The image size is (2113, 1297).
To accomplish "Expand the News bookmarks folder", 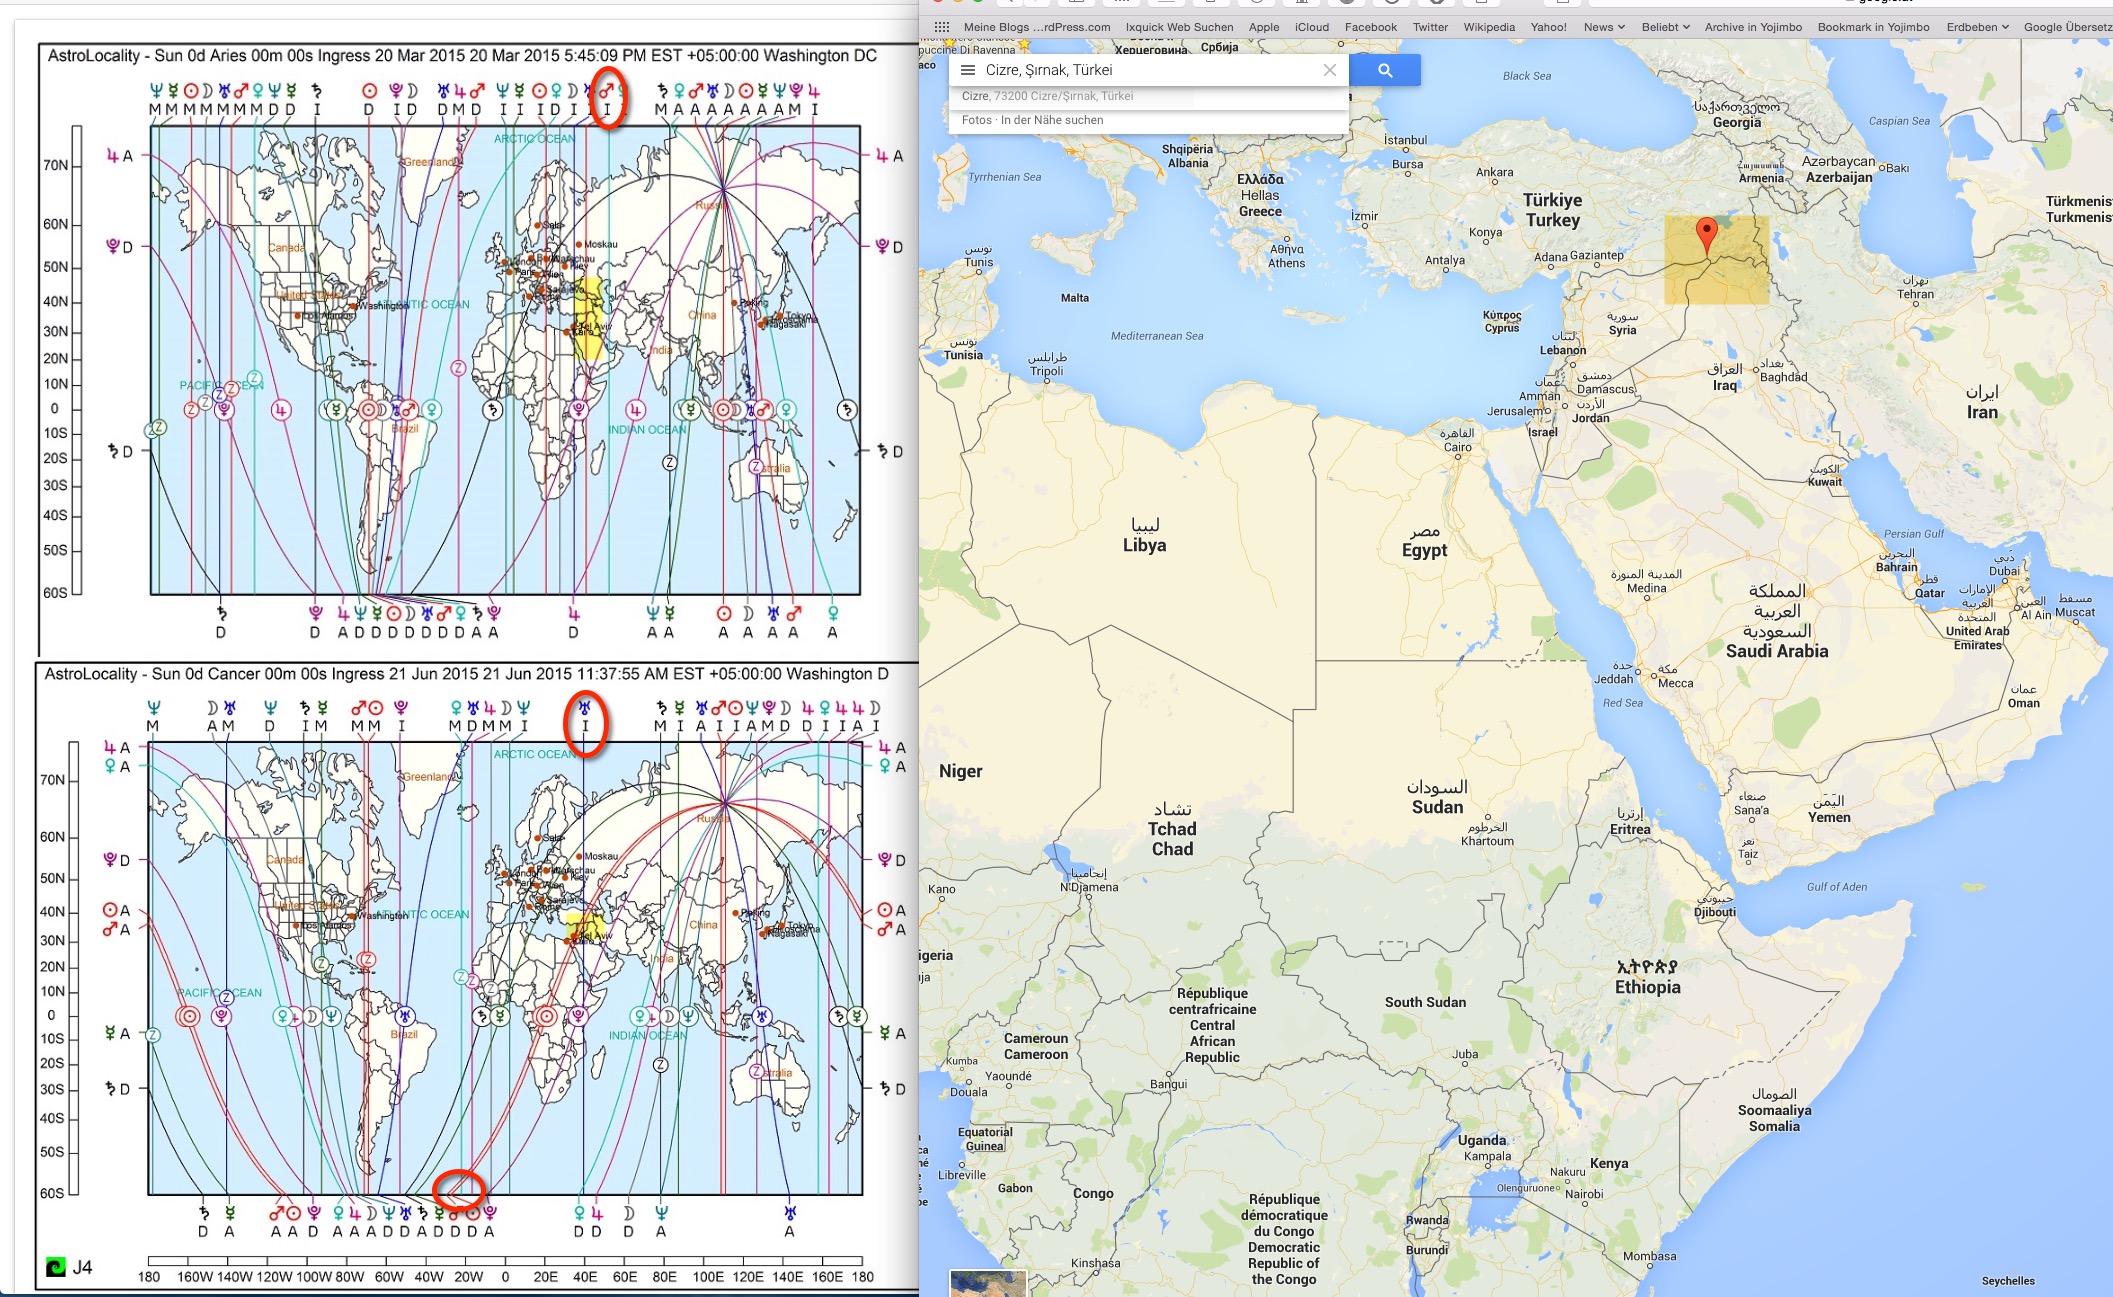I will [1604, 27].
